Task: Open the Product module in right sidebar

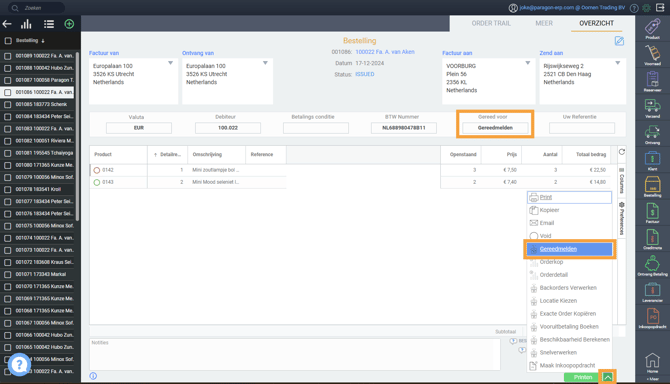Action: pos(652,28)
